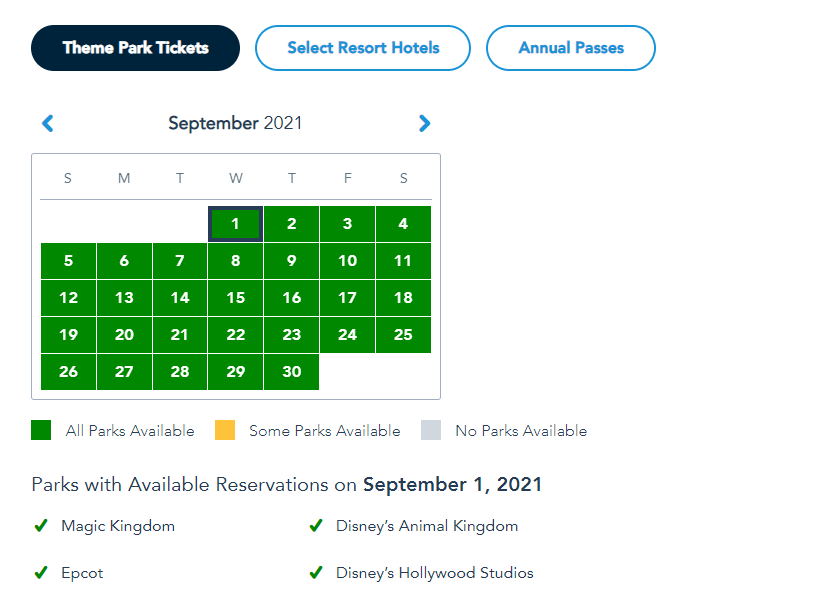Click the Magic Kingdom park name
The image size is (830, 613).
118,526
